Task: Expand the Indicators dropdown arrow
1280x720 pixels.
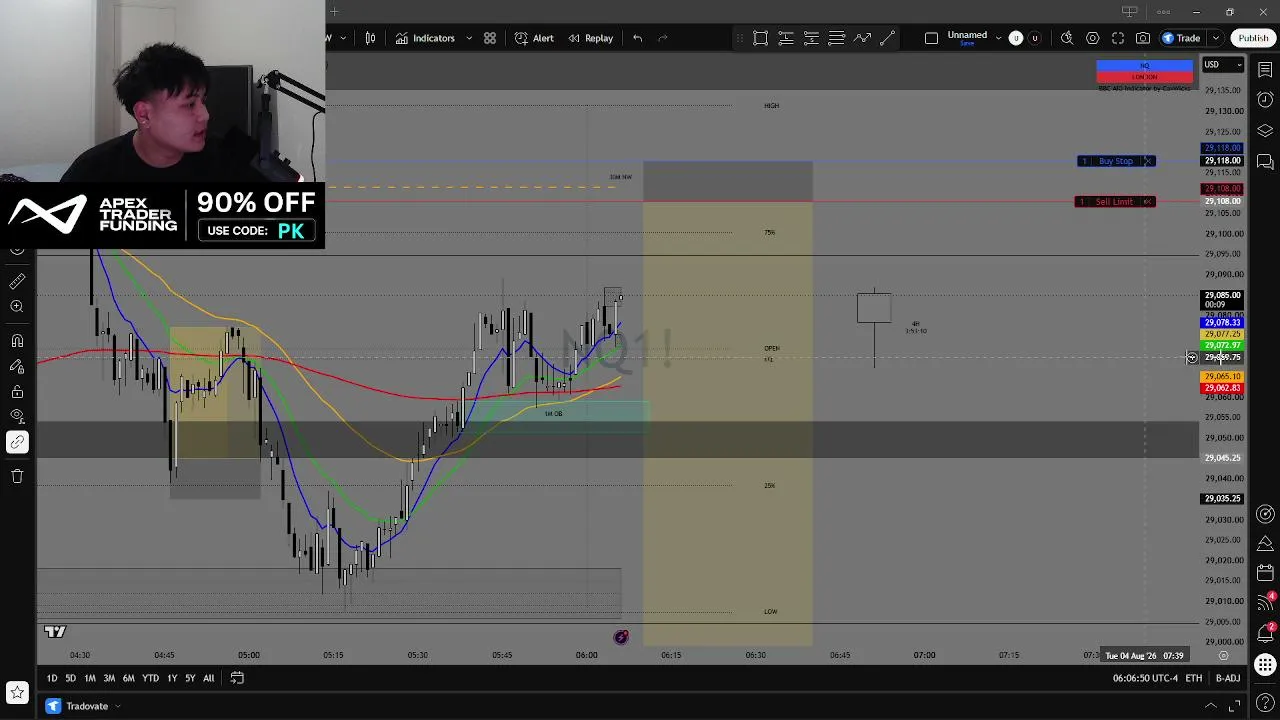Action: coord(469,38)
